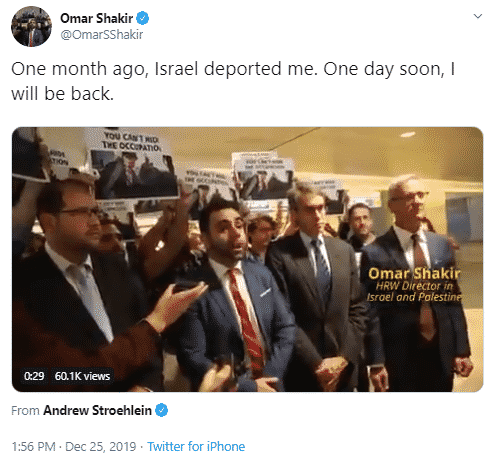Play the embedded tweet video

pyautogui.click(x=247, y=259)
